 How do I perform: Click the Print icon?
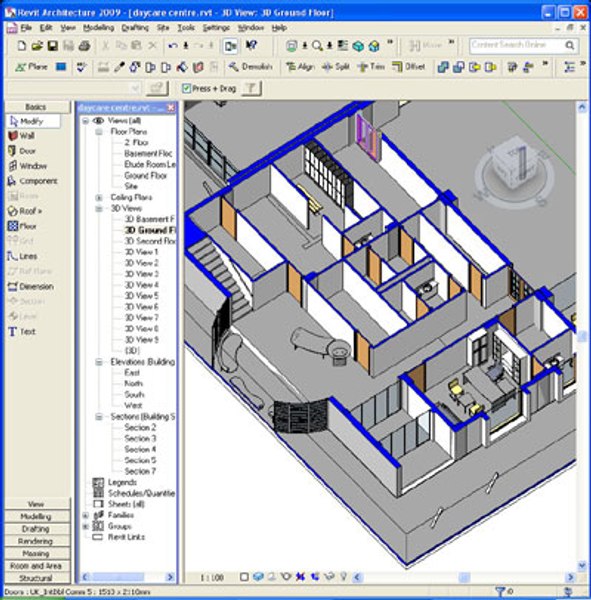coord(84,46)
